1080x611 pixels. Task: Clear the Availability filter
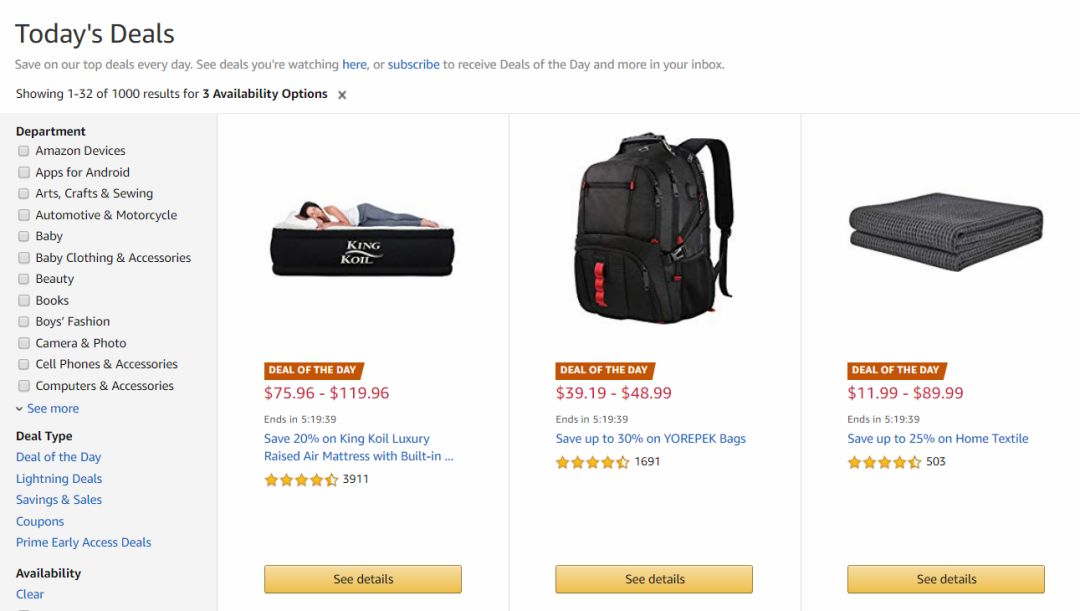30,594
